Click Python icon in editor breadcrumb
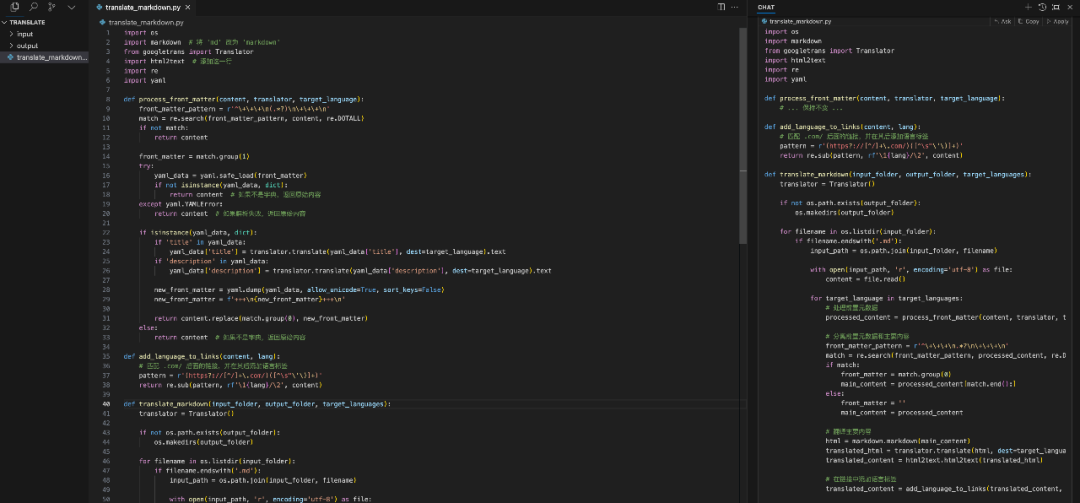Screen dimensions: 1080x503 103,22
